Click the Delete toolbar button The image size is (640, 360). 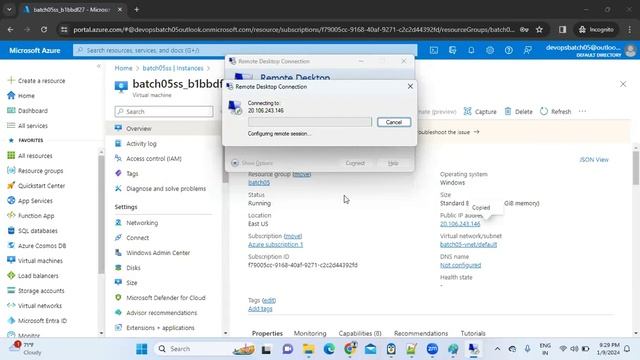[518, 111]
